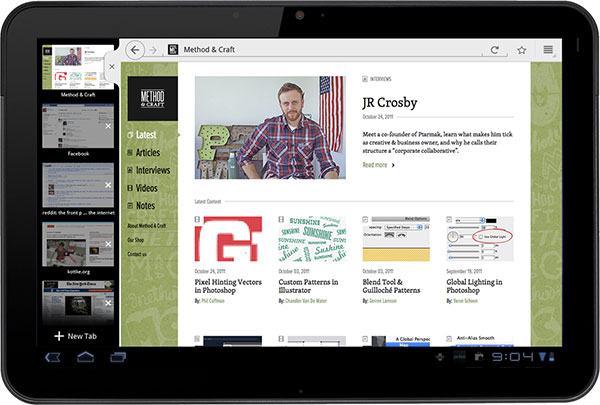Click the 'October 24, 2011' date under JR Crosby

(378, 117)
